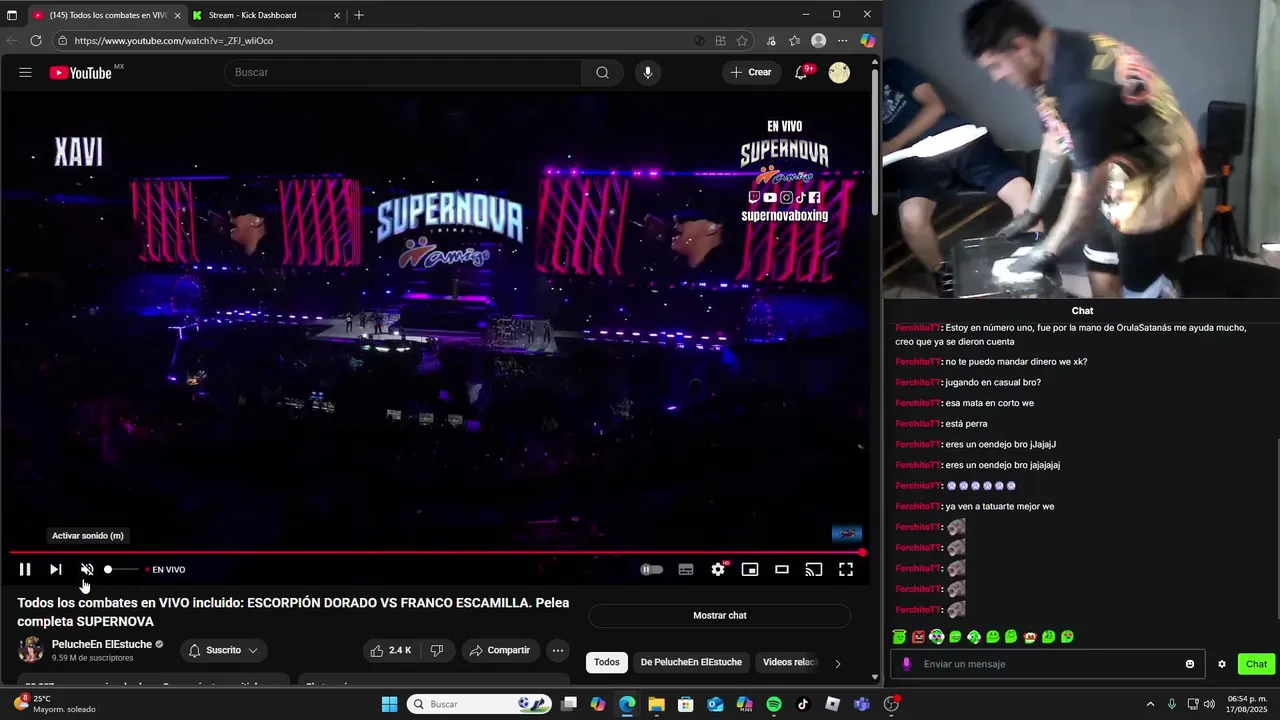Skip to next video in player
The image size is (1280, 720).
(x=56, y=569)
